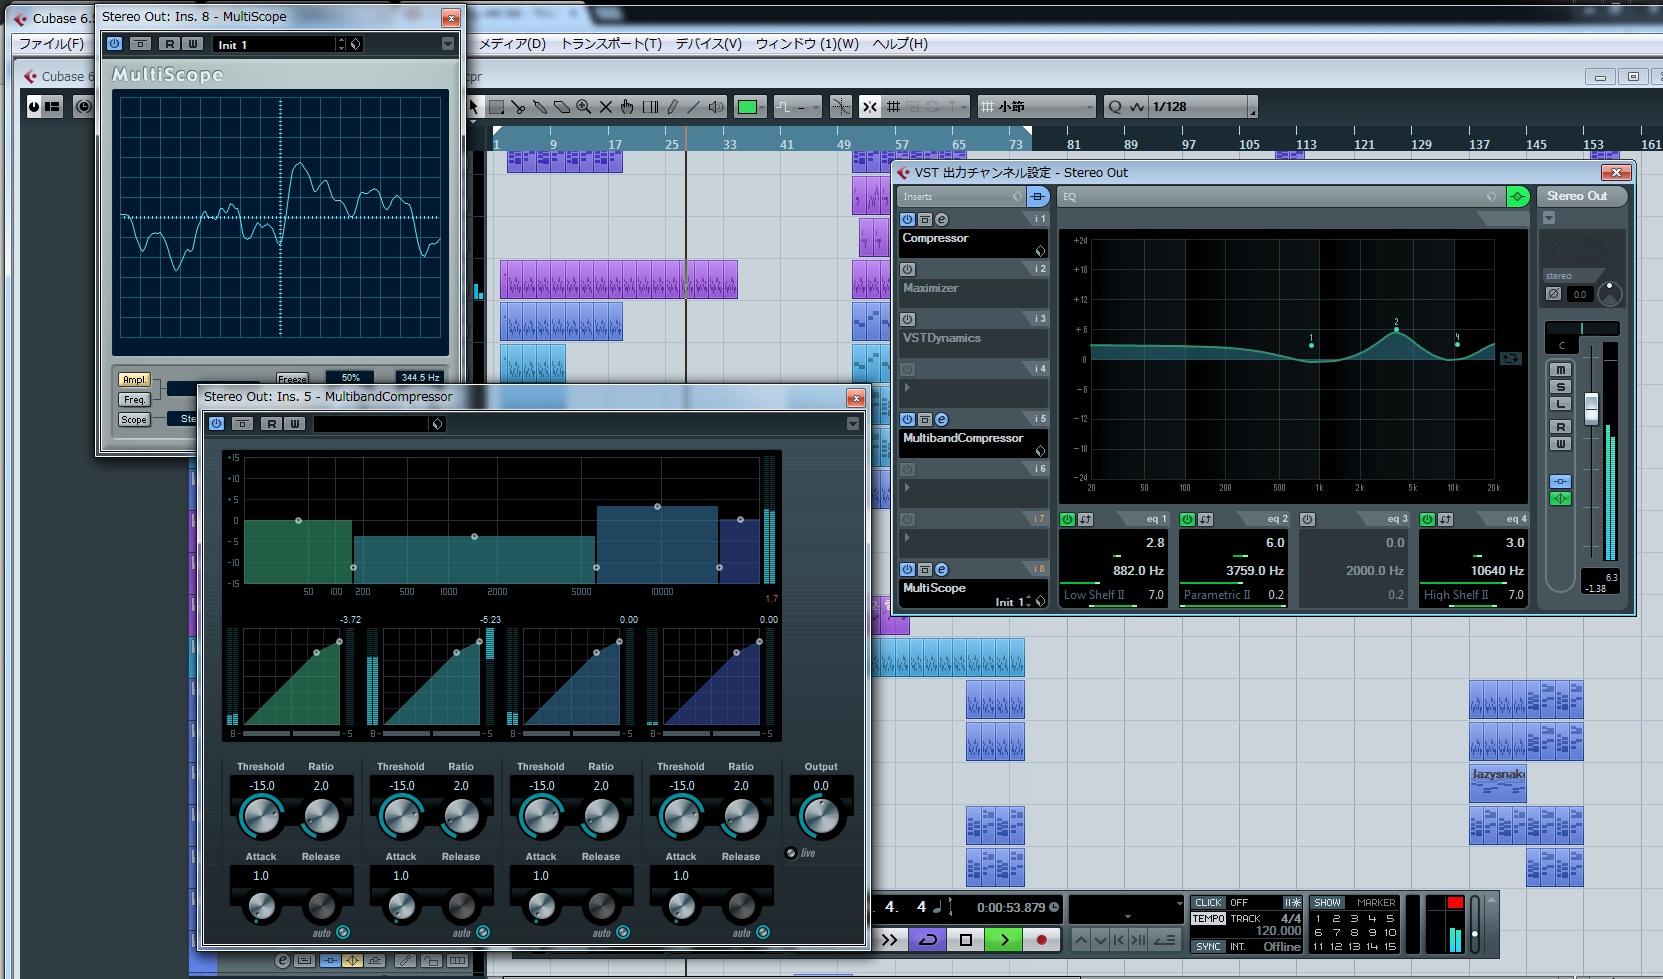The width and height of the screenshot is (1663, 979).
Task: Open the デバイス(V) menu
Action: coord(709,44)
